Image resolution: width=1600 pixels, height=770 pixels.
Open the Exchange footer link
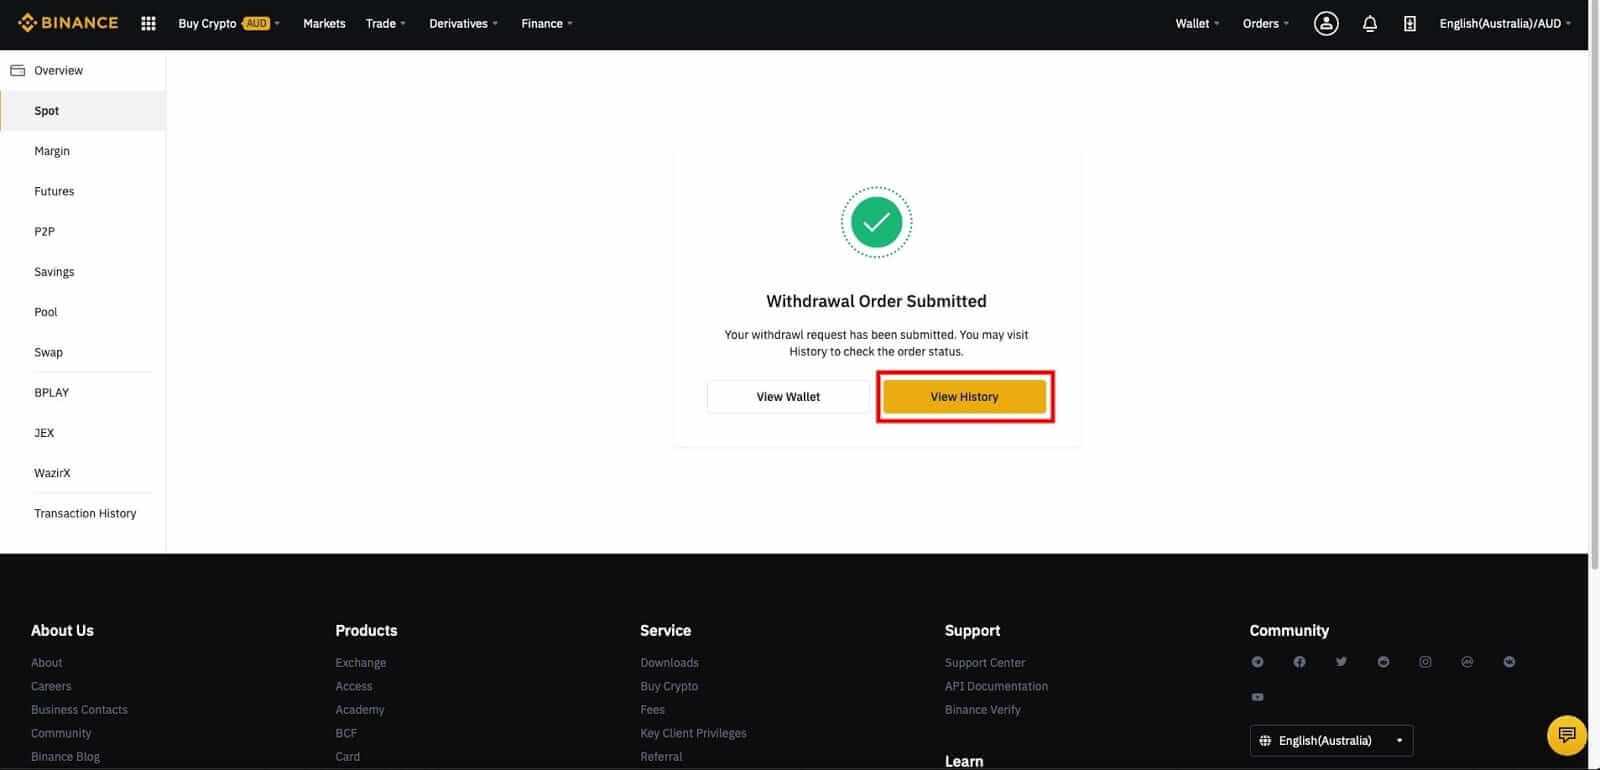point(361,662)
